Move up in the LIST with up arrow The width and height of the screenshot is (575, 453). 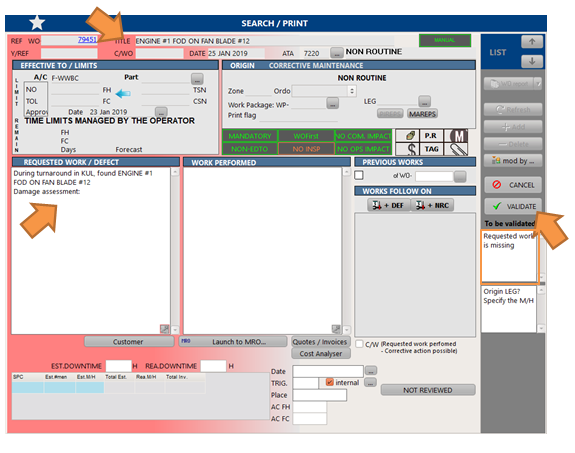pos(532,42)
